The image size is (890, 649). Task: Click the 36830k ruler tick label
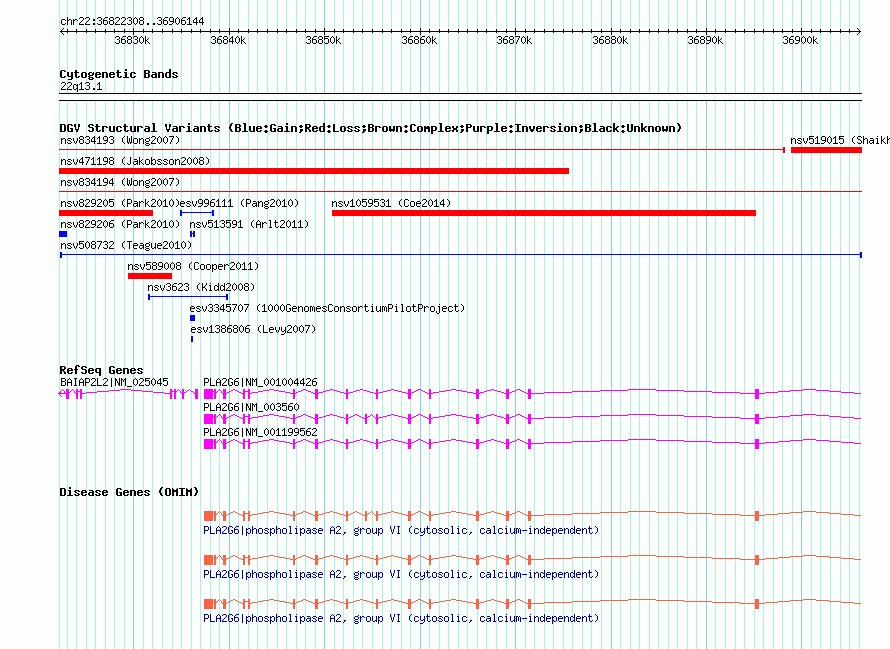click(x=132, y=40)
